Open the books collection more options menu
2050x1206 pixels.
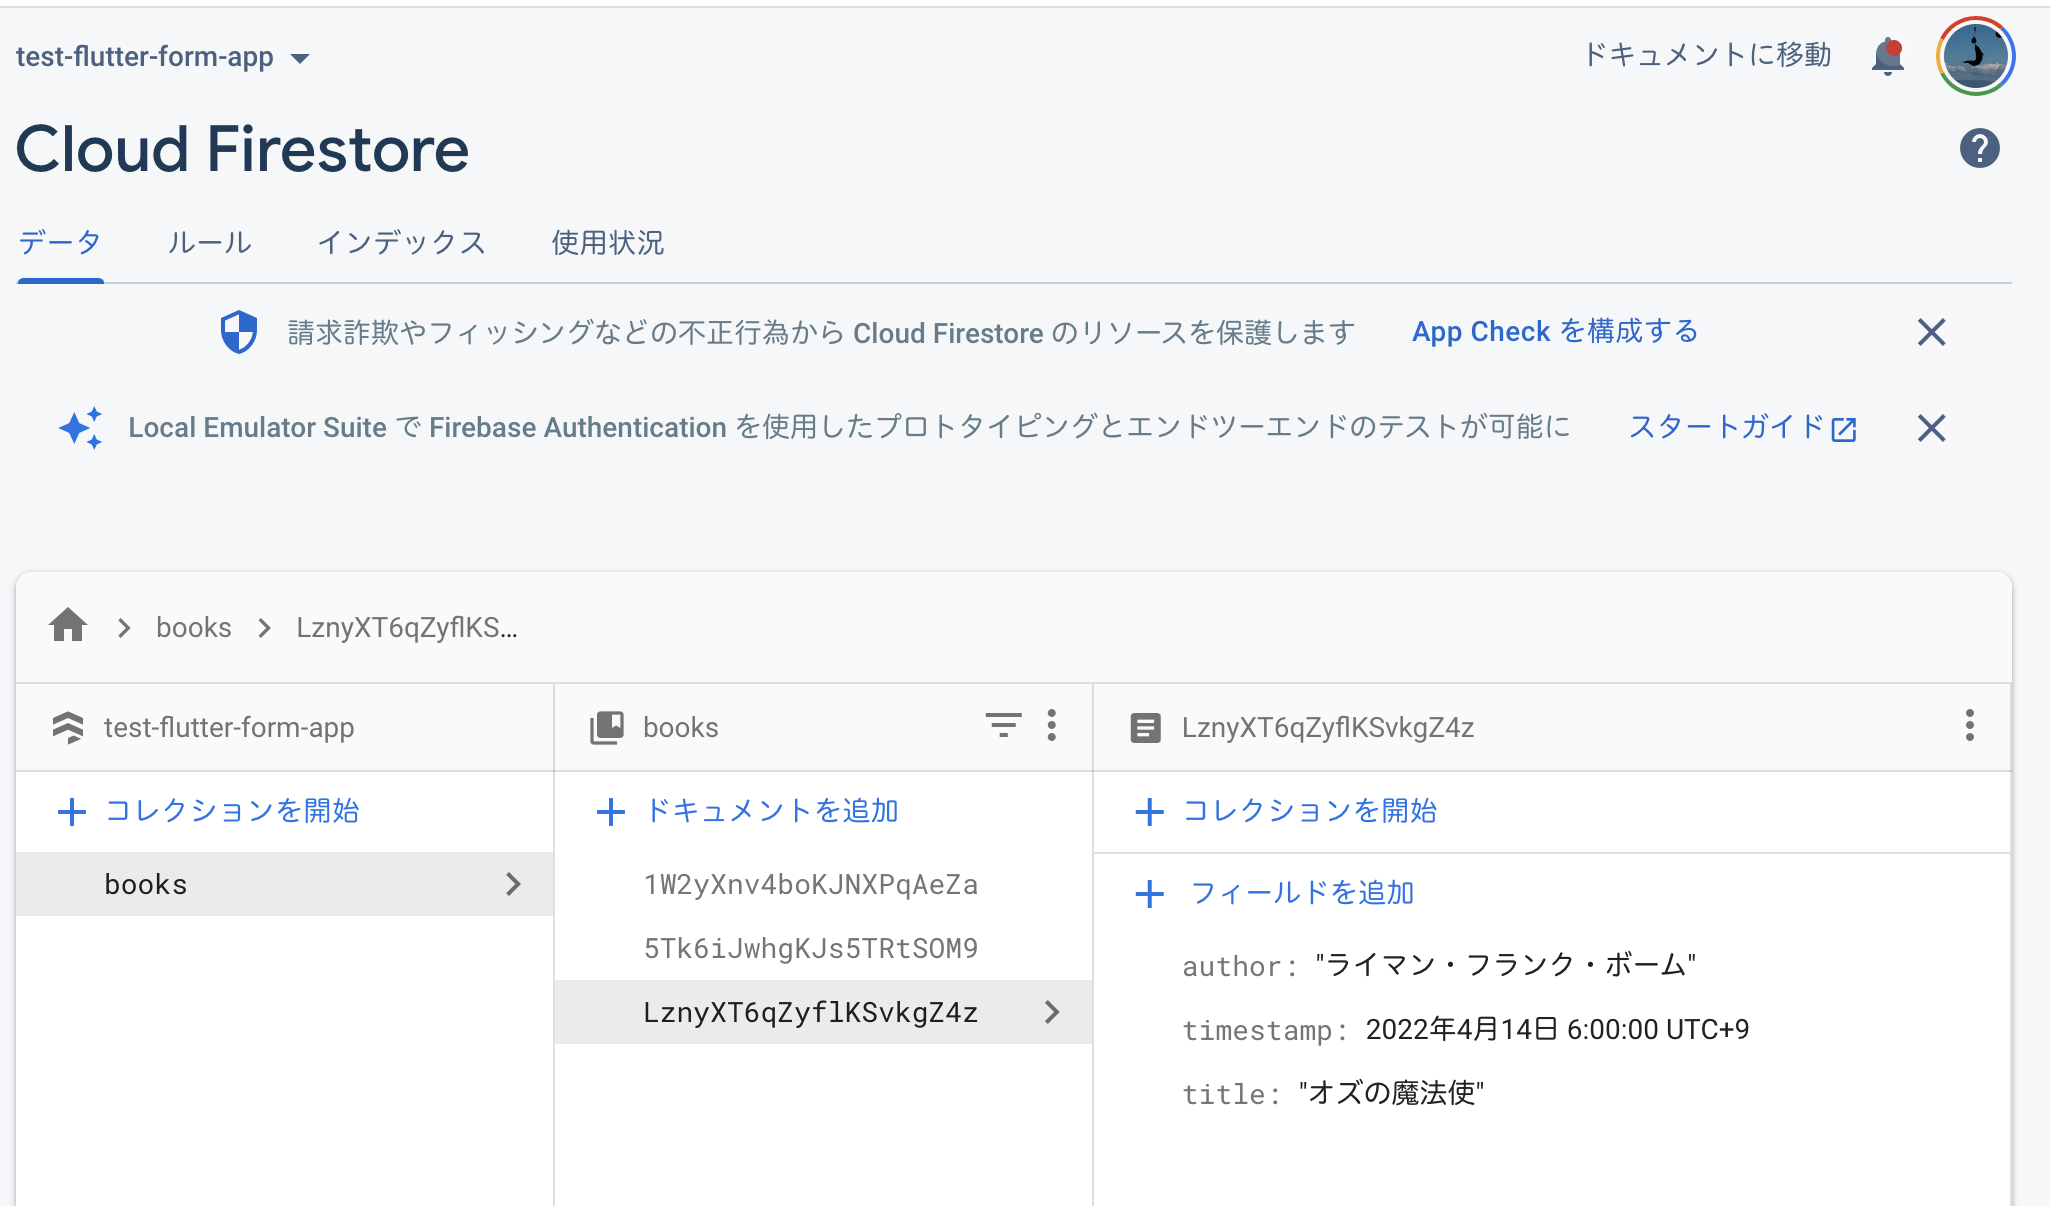[x=1051, y=725]
